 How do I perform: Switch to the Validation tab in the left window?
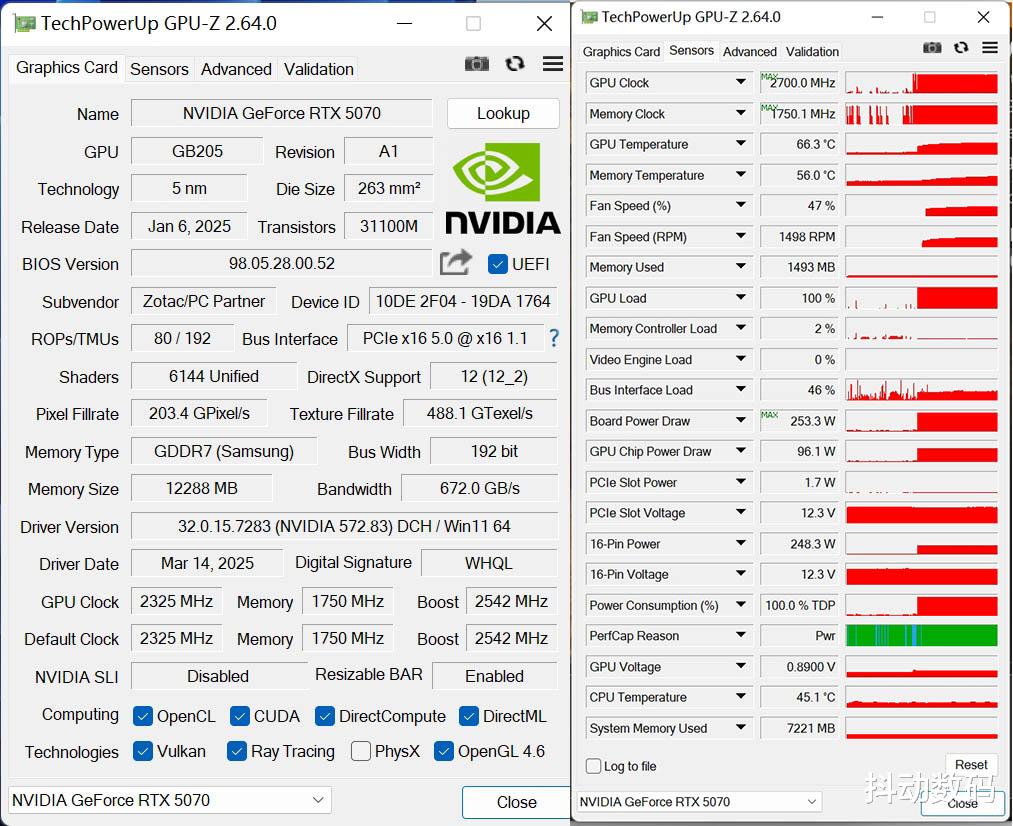pyautogui.click(x=319, y=69)
